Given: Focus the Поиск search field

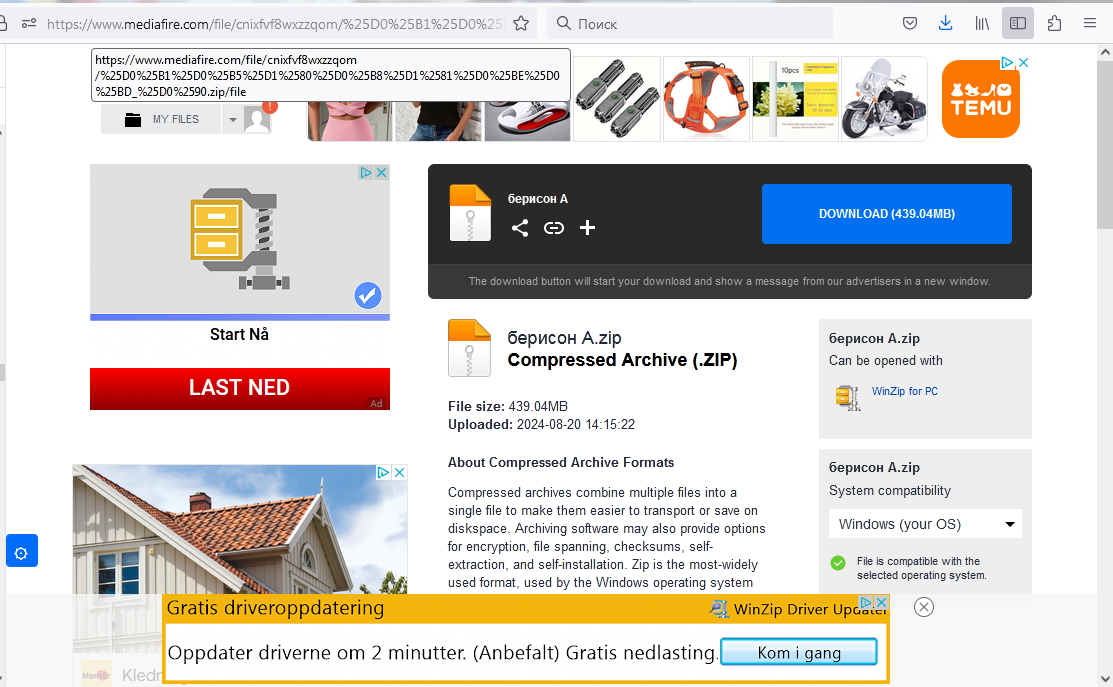Looking at the screenshot, I should pos(690,23).
